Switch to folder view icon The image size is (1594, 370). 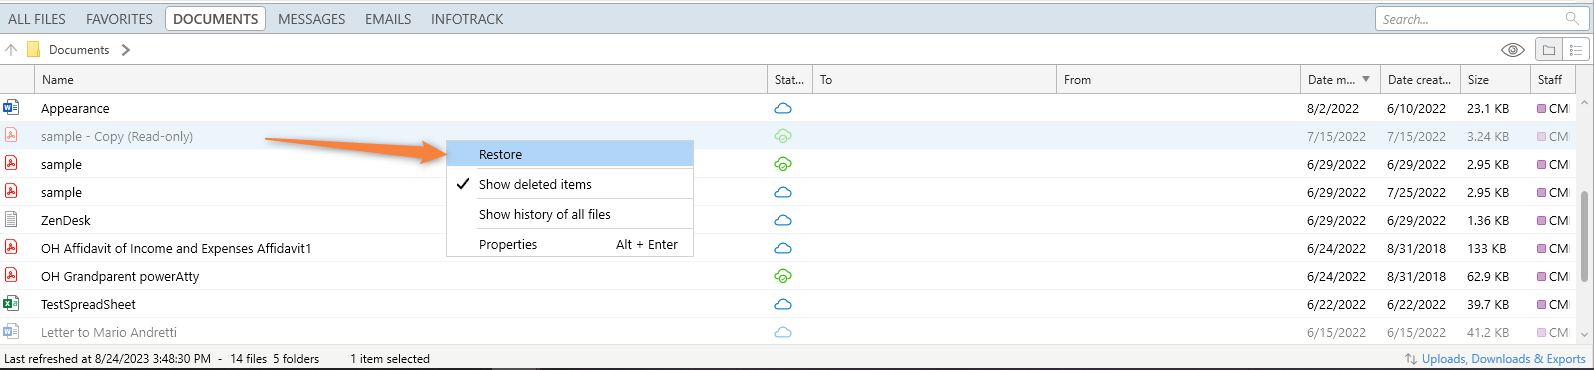tap(1549, 50)
